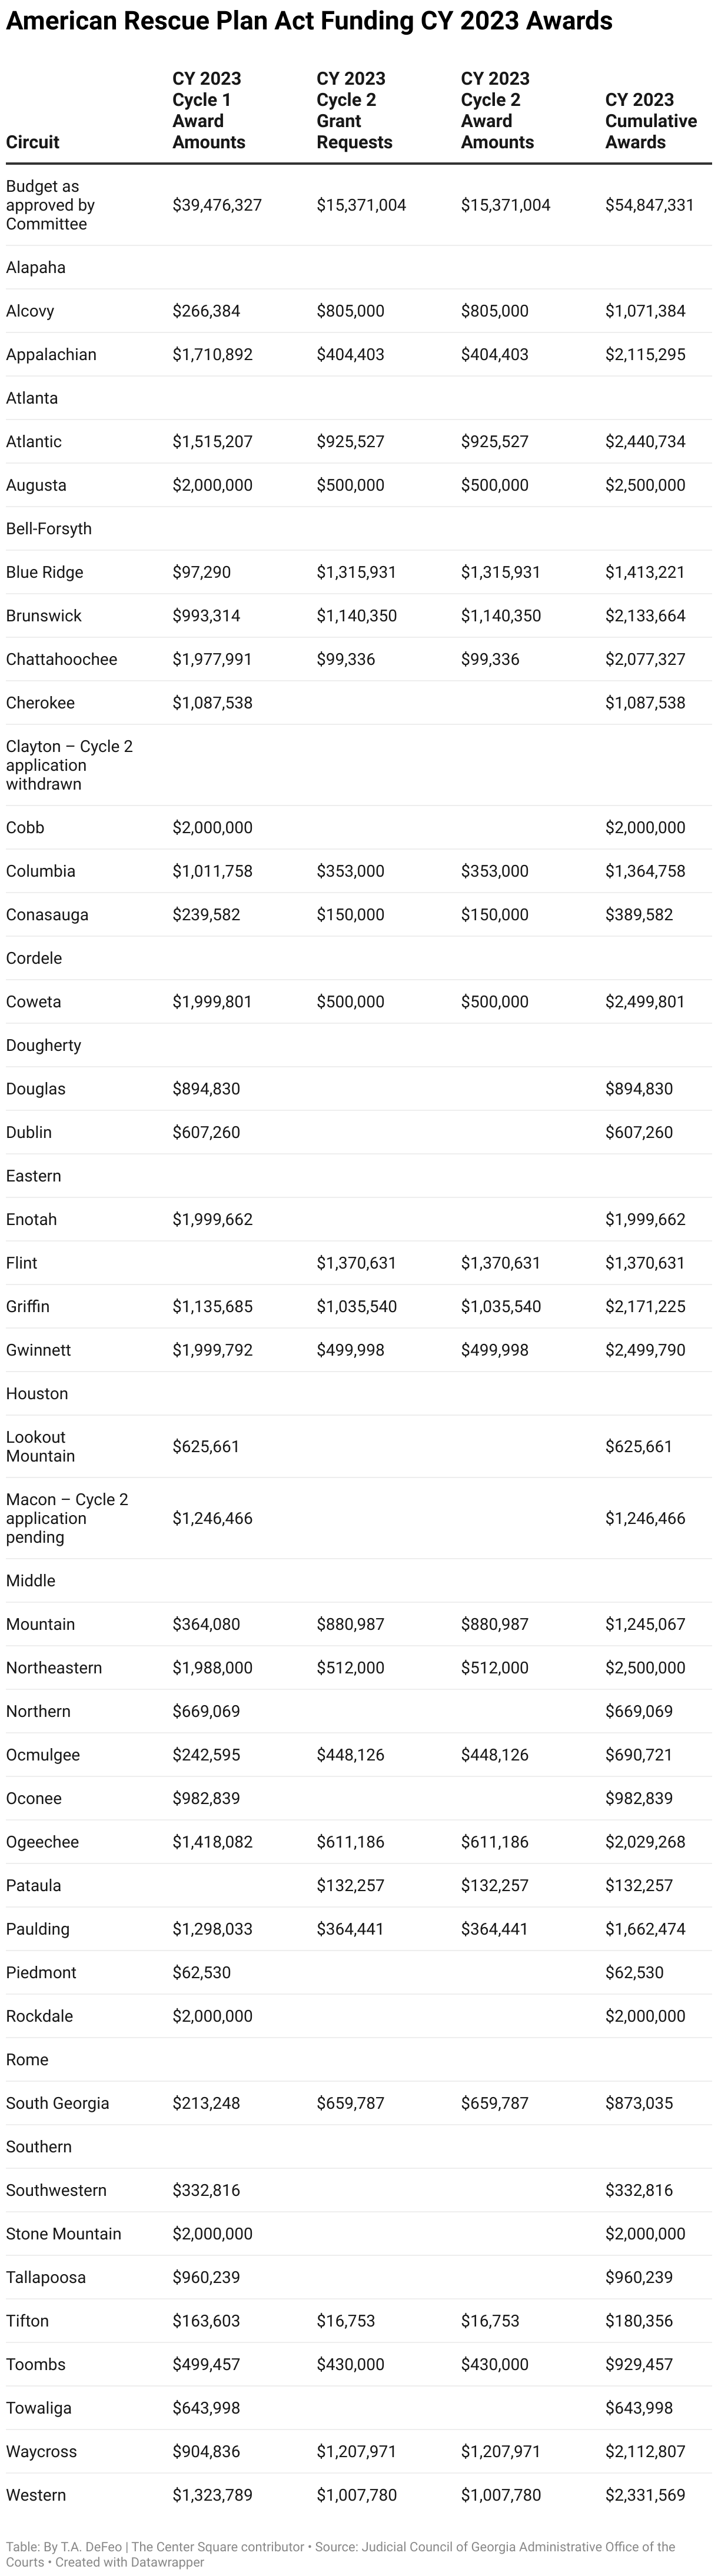The height and width of the screenshot is (2576, 718).
Task: Select the South Georgia circuit row label
Action: pos(58,2103)
